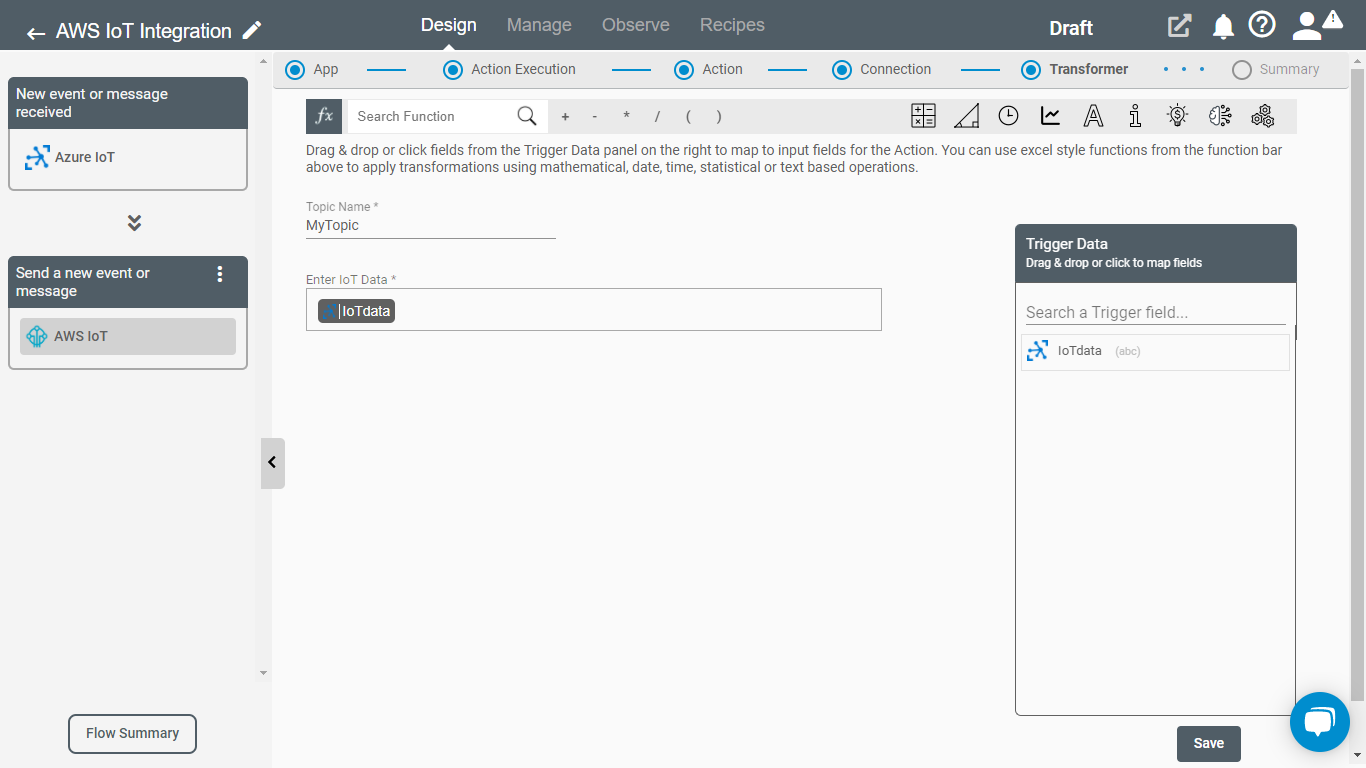Open the information functions i icon
Screen dimensions: 1366x768
click(1135, 116)
